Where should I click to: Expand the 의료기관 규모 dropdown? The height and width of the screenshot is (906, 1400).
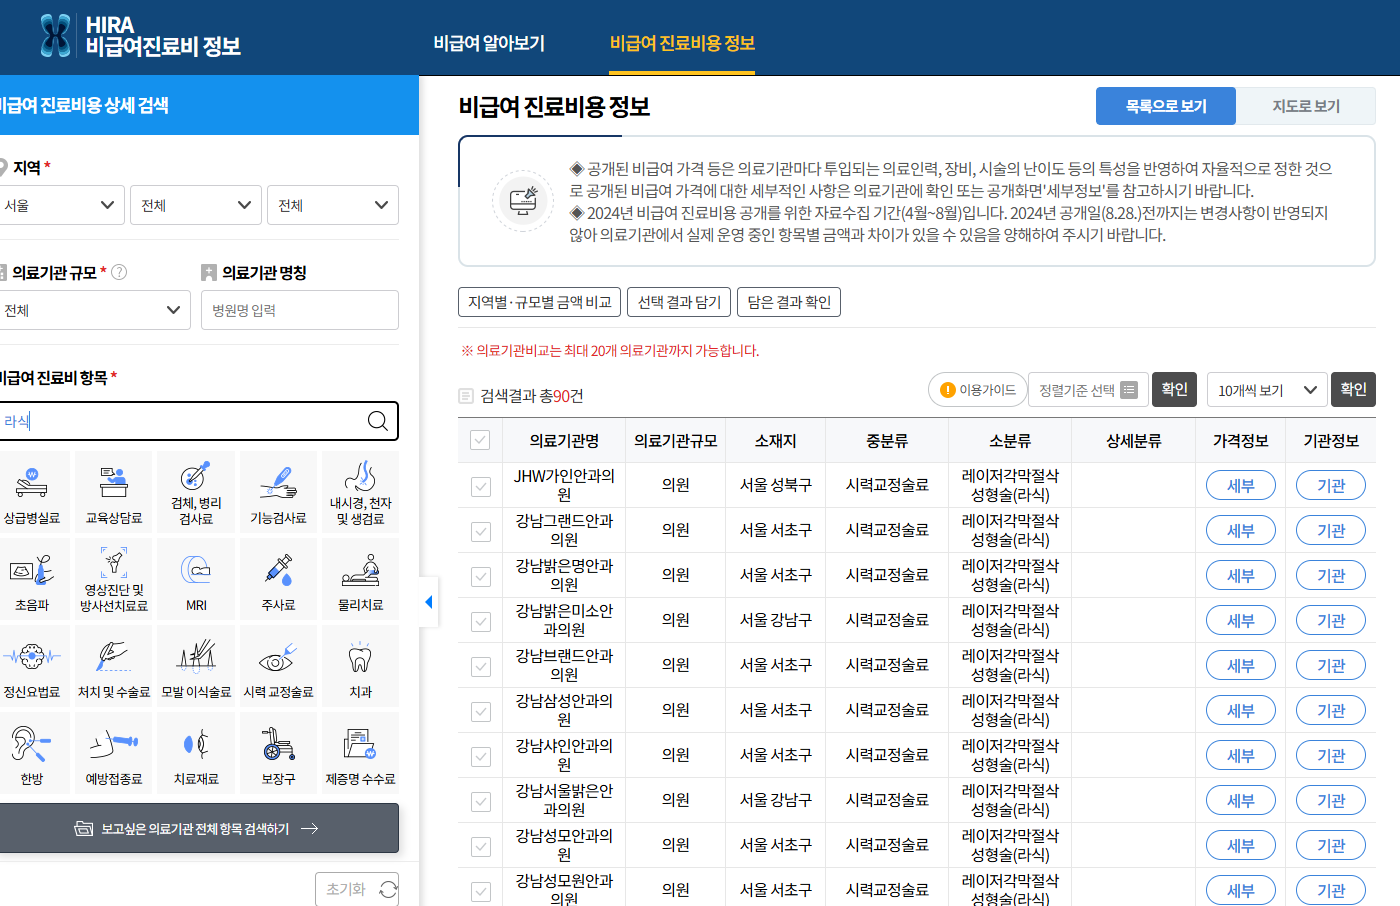pyautogui.click(x=95, y=310)
